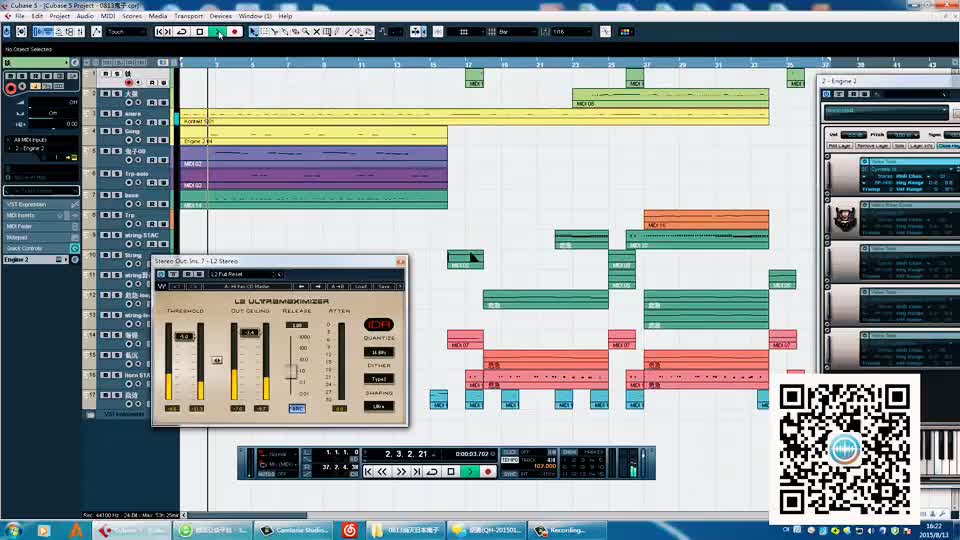
Task: Mute the snare track
Action: coord(105,113)
